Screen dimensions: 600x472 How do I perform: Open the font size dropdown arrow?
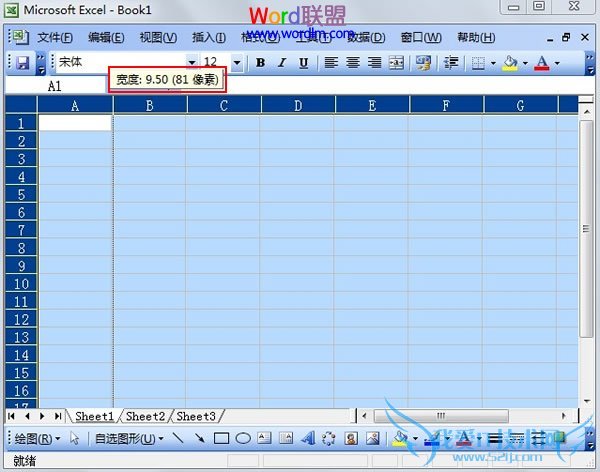(x=237, y=62)
